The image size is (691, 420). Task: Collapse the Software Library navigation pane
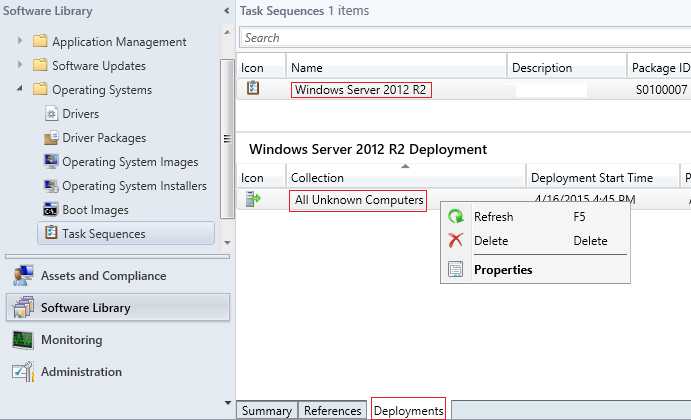click(x=227, y=11)
